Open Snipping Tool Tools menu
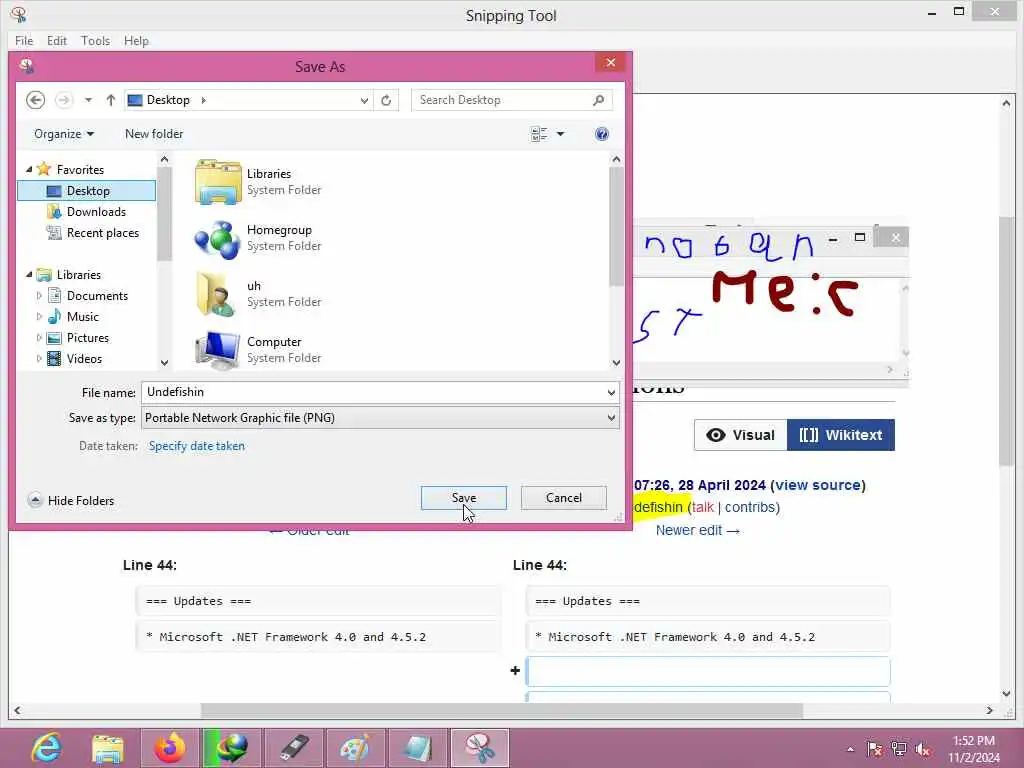The width and height of the screenshot is (1024, 768). point(95,40)
